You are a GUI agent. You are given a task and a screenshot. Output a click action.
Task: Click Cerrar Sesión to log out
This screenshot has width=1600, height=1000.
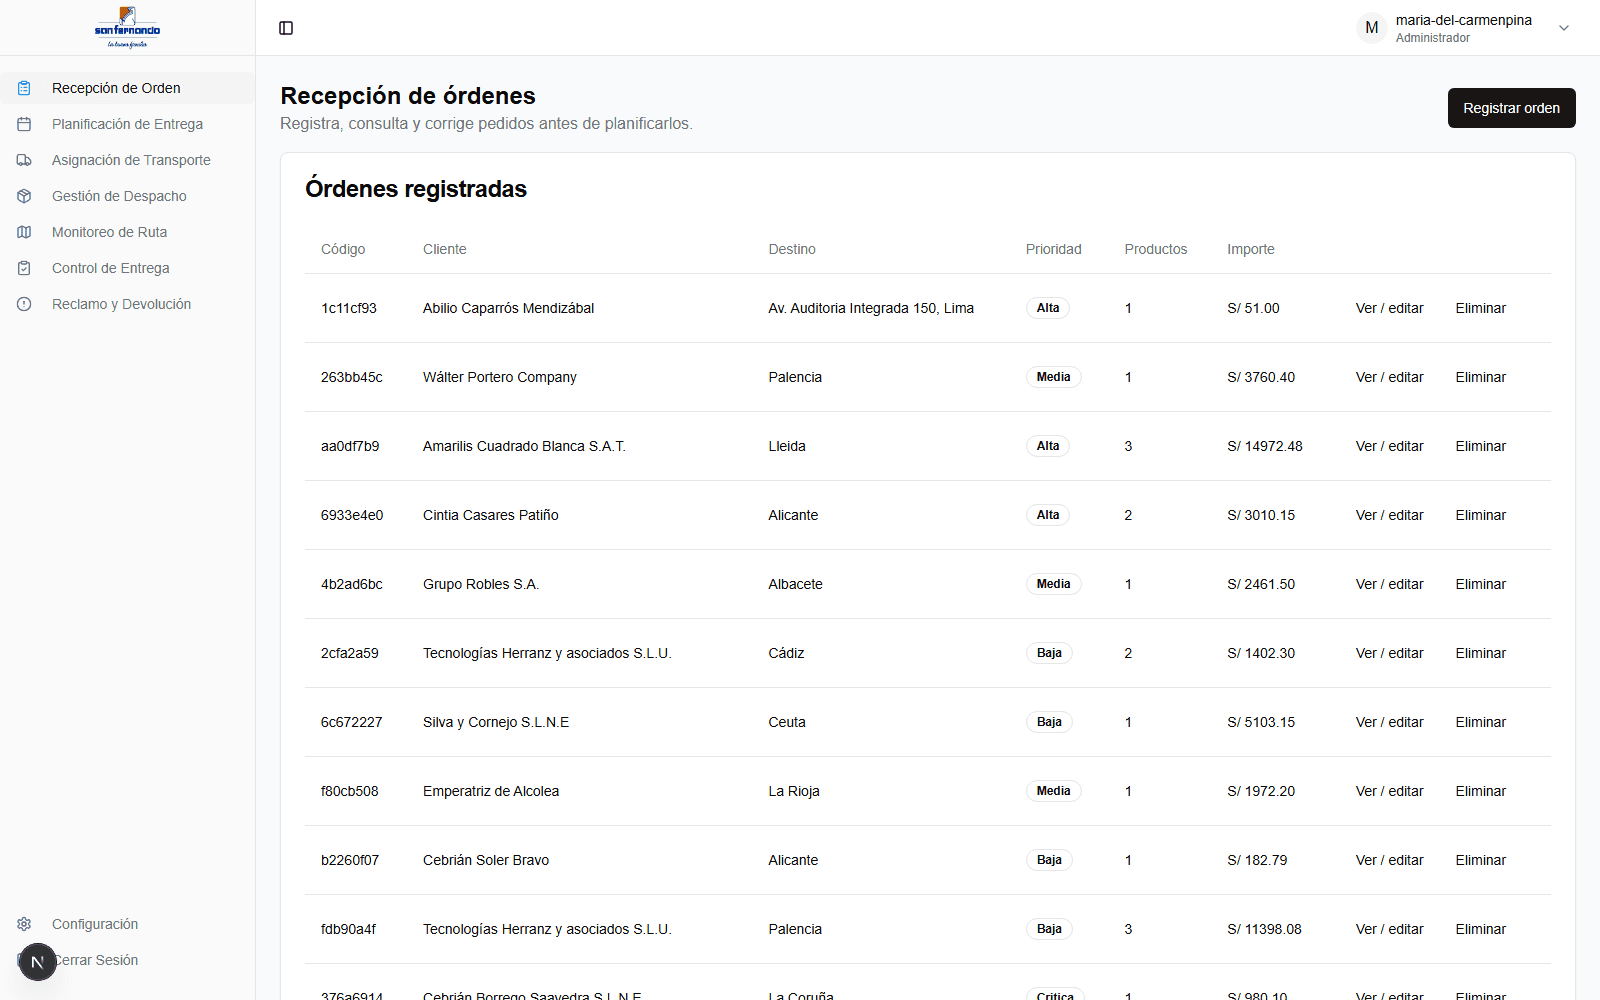[x=127, y=960]
